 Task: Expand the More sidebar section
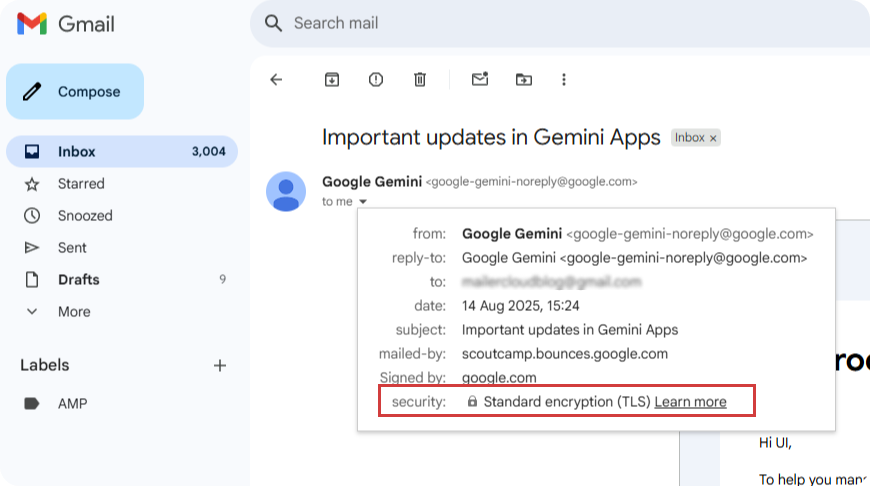pyautogui.click(x=122, y=312)
